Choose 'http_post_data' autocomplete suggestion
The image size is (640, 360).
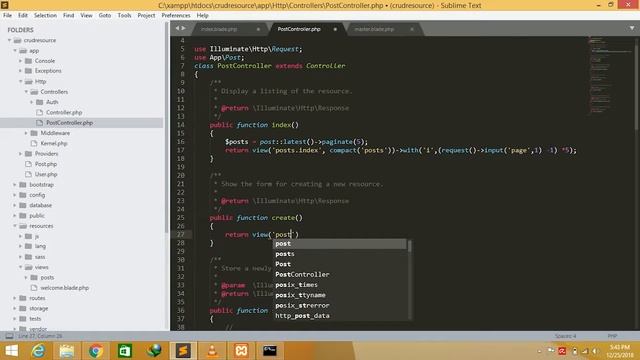(340, 316)
